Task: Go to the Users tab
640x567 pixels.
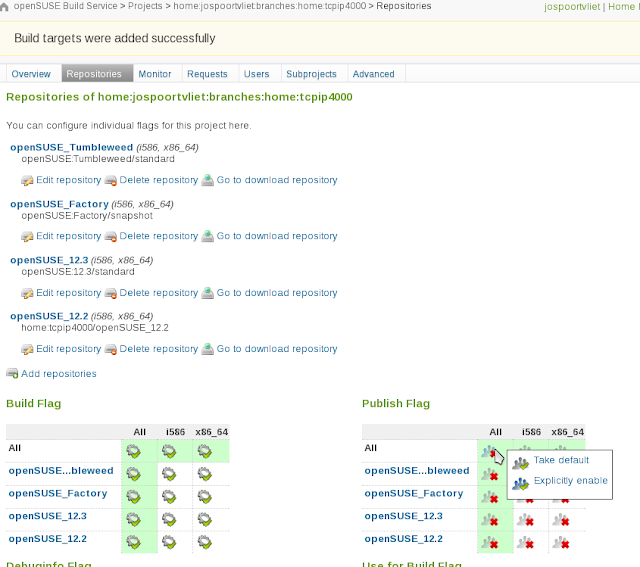Action: point(257,74)
